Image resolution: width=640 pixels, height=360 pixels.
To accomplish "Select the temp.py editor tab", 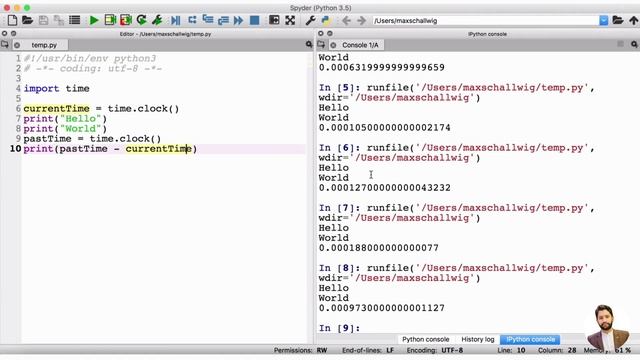I will click(44, 45).
